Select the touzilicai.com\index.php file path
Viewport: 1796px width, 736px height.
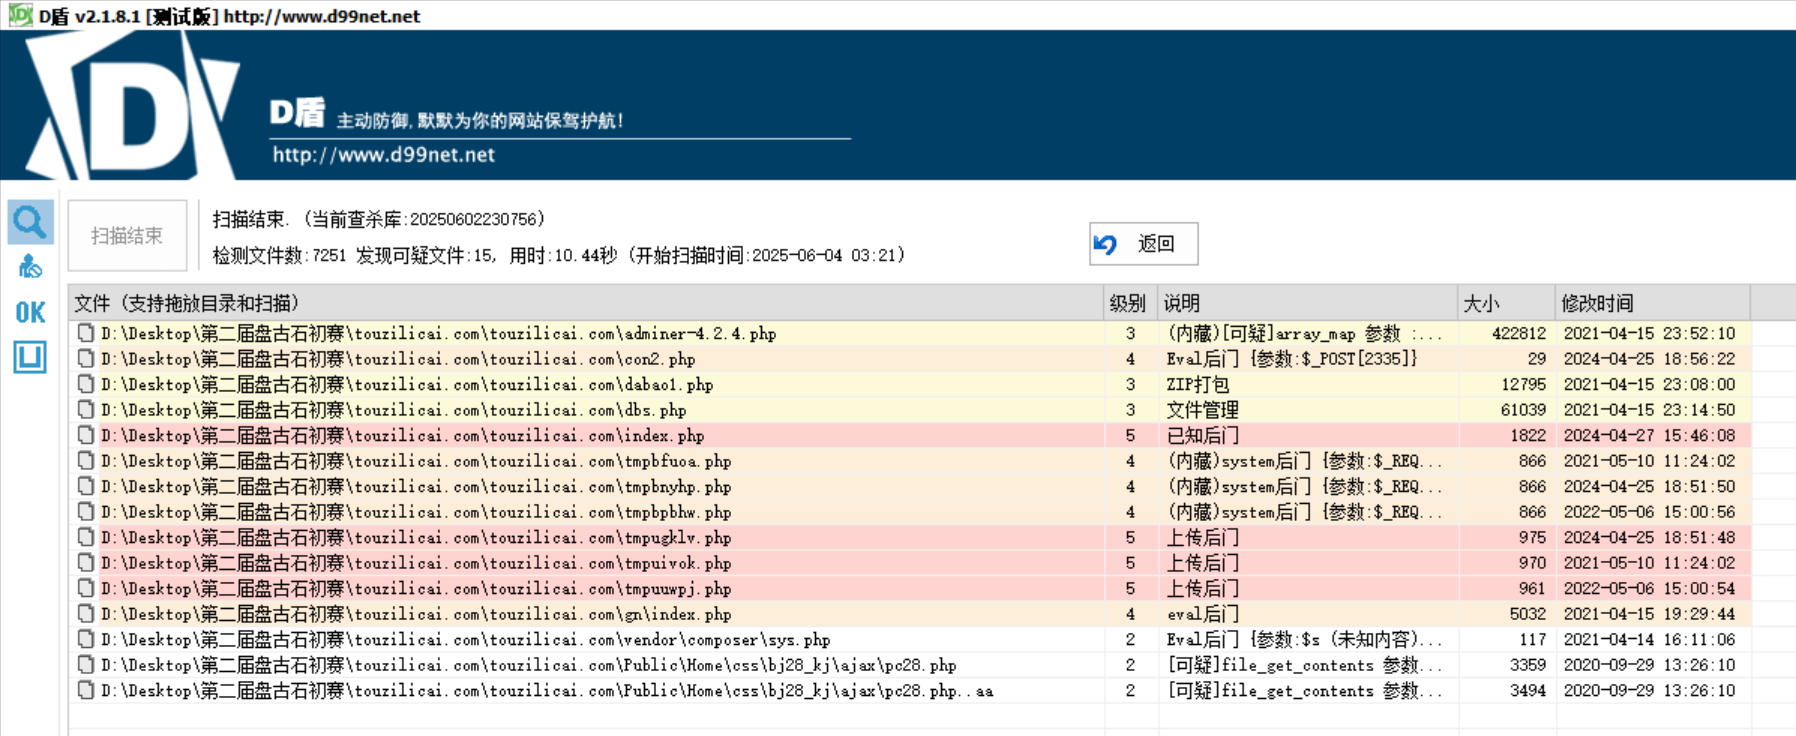tap(402, 435)
